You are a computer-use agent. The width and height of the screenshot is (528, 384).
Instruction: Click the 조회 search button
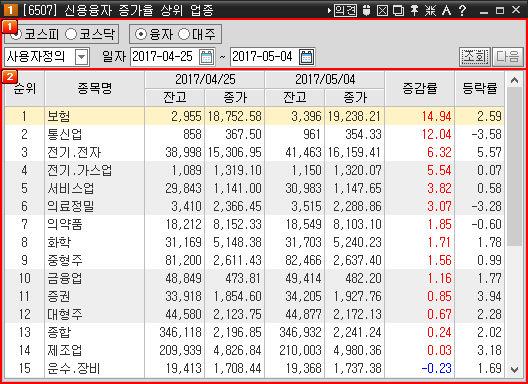(474, 57)
